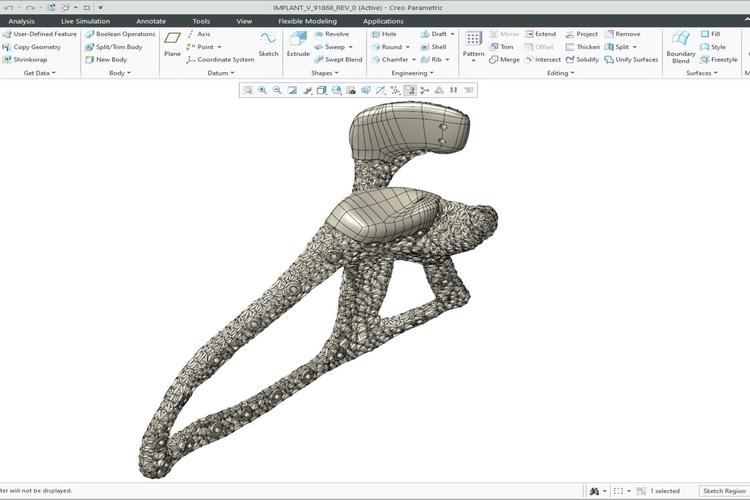Expand the Datum group menu
The image size is (750, 500).
226,73
